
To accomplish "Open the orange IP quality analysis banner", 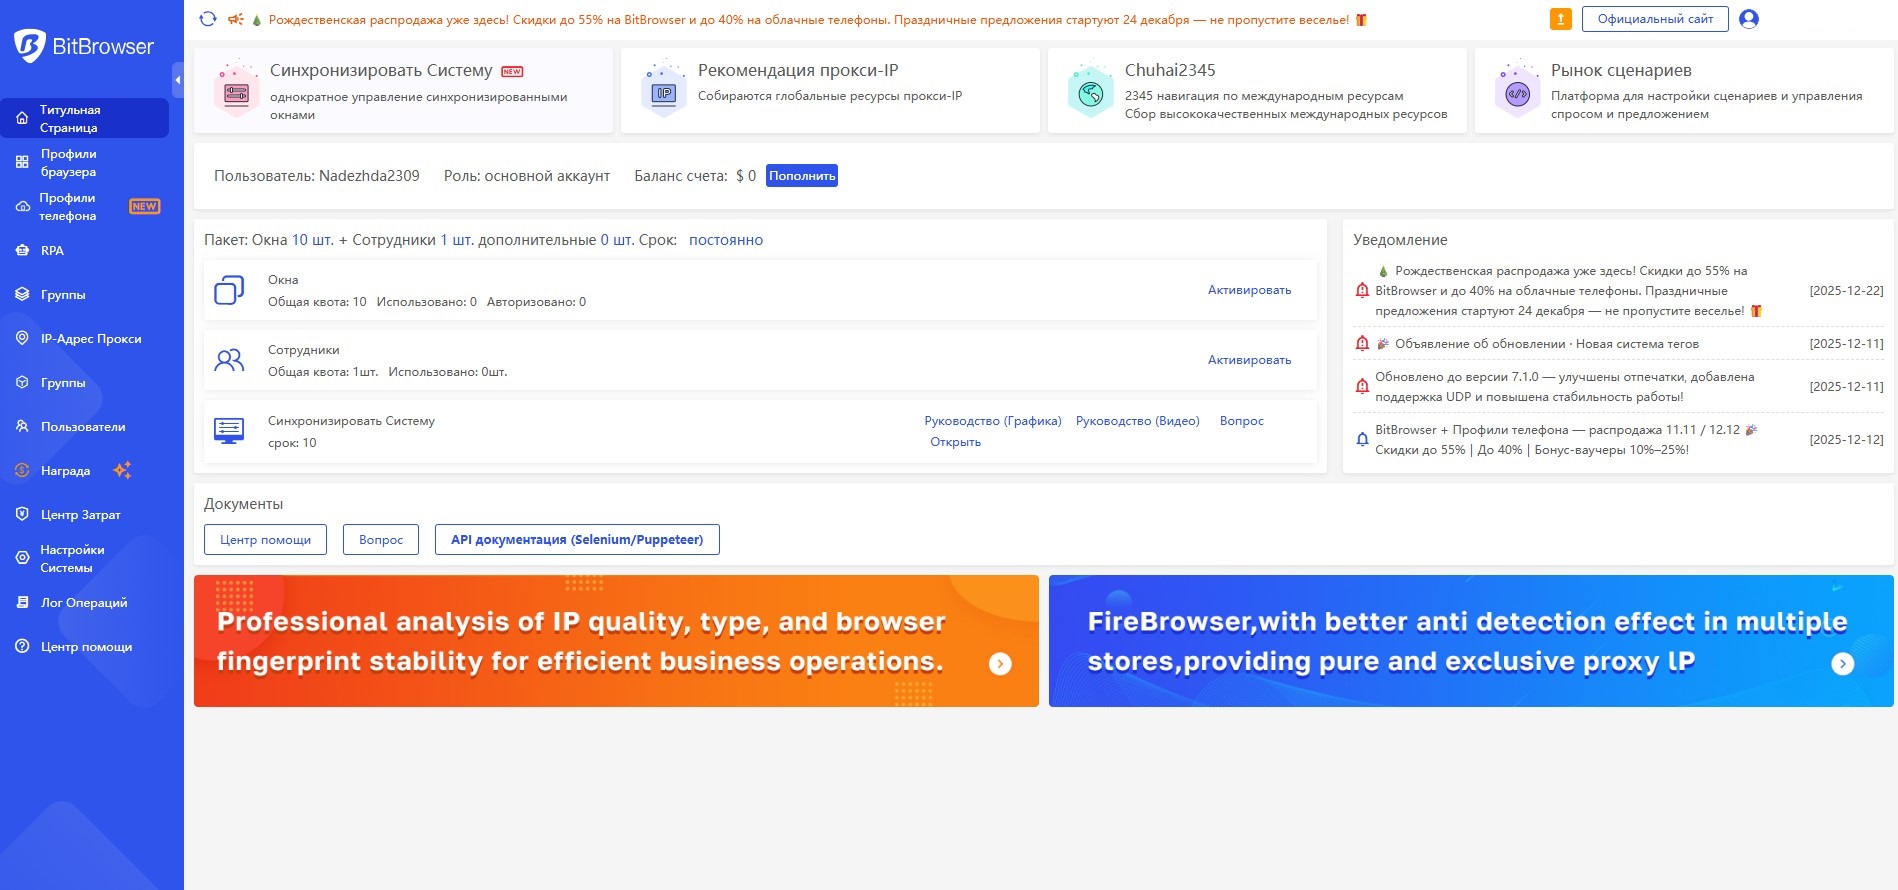I will coord(616,641).
